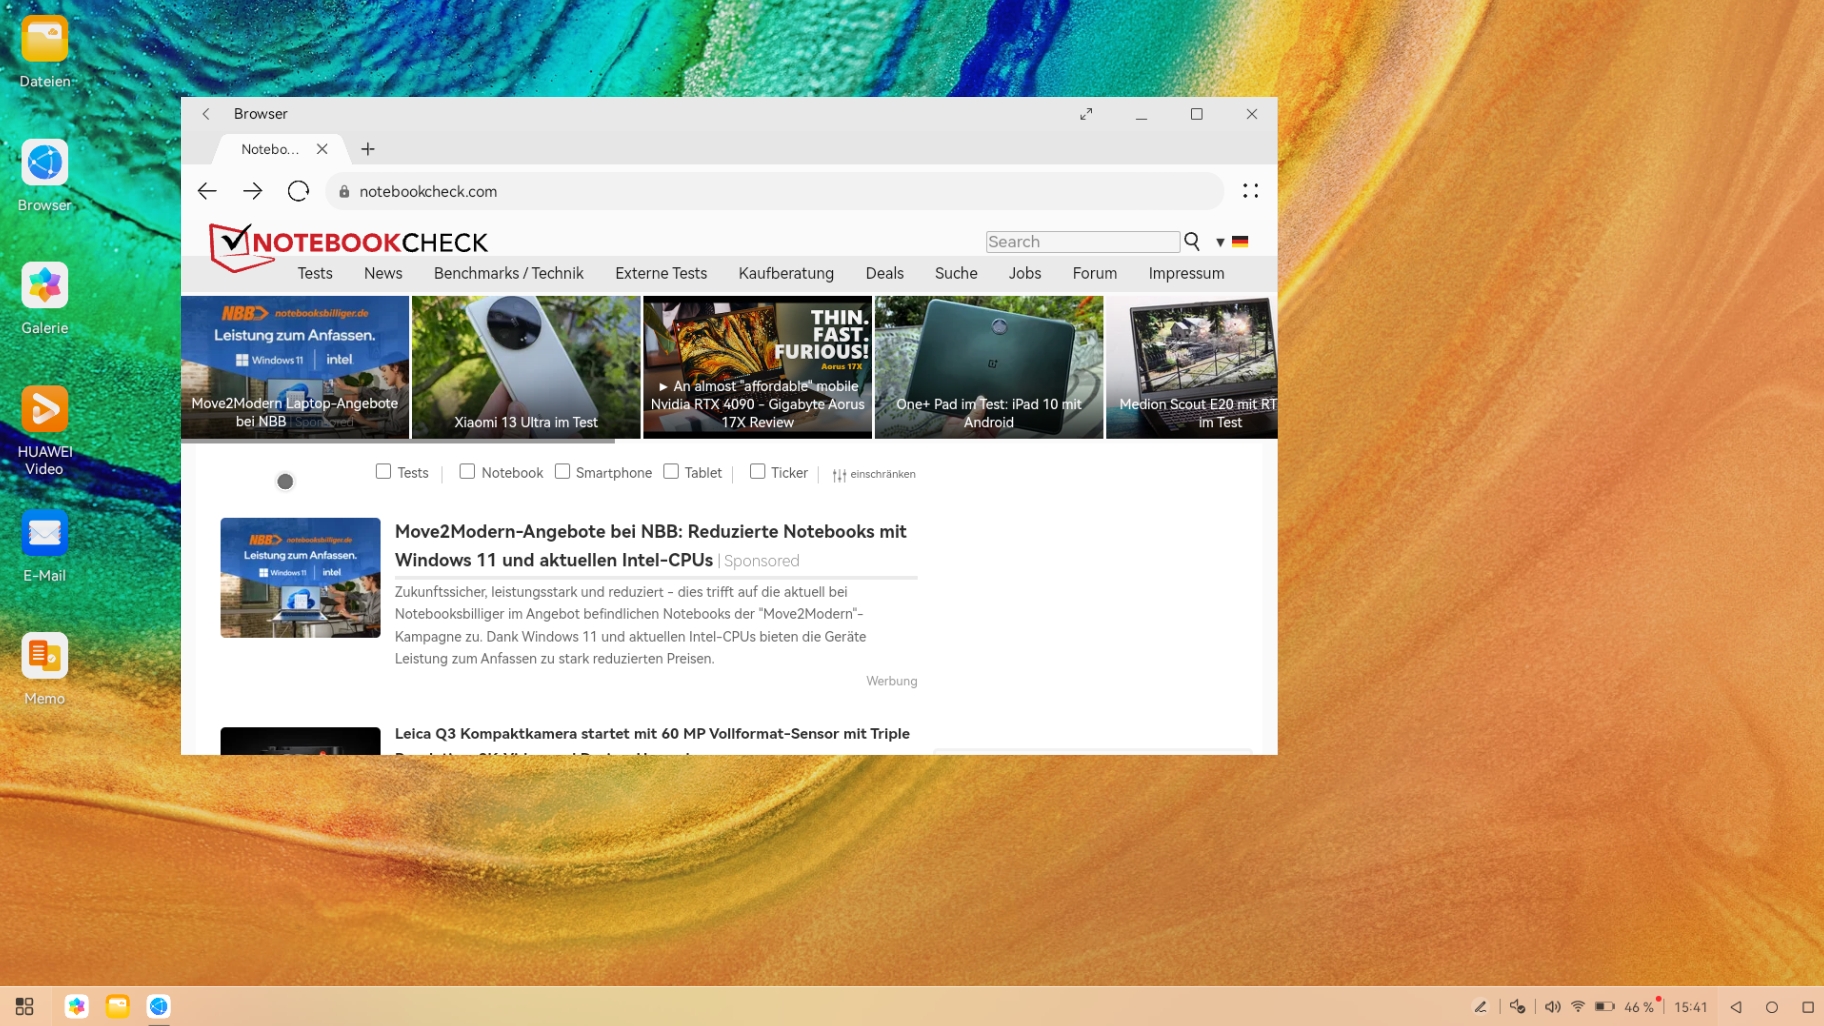This screenshot has width=1824, height=1026.
Task: Expand the einschränken filter options
Action: pos(874,474)
